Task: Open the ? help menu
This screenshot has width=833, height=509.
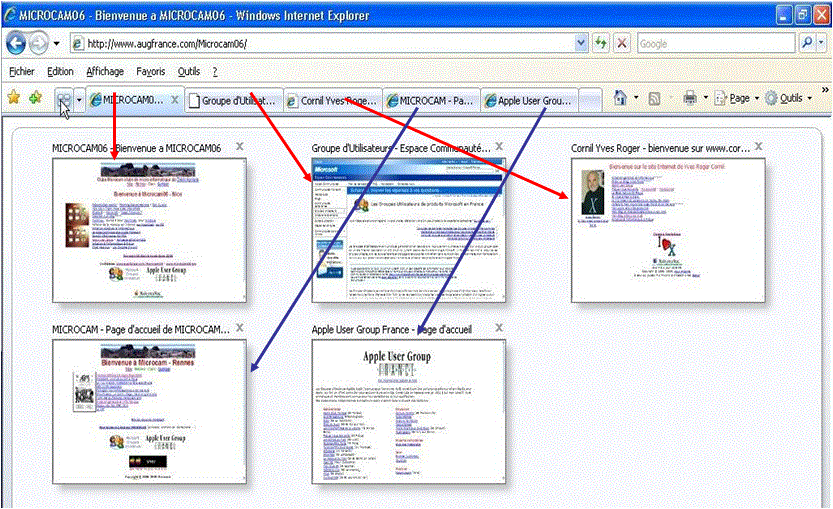Action: 215,71
